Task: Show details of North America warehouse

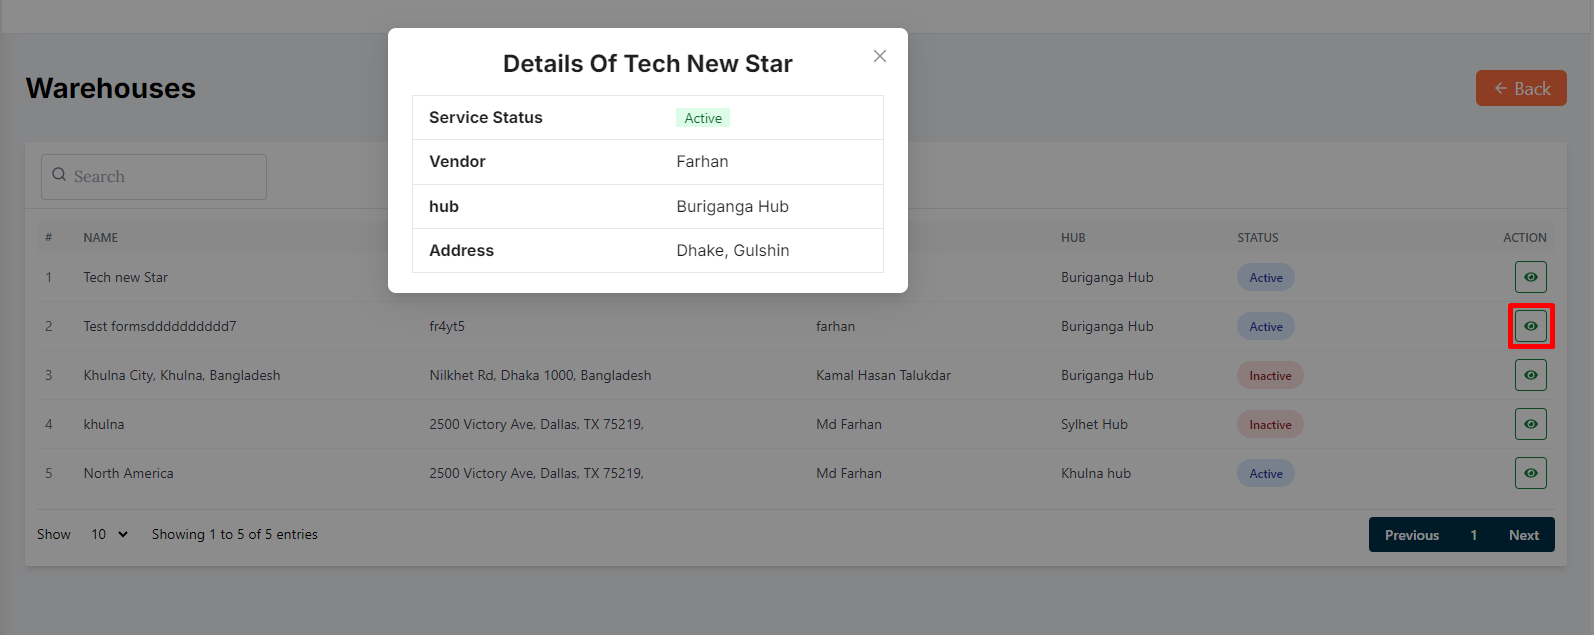Action: point(1530,473)
